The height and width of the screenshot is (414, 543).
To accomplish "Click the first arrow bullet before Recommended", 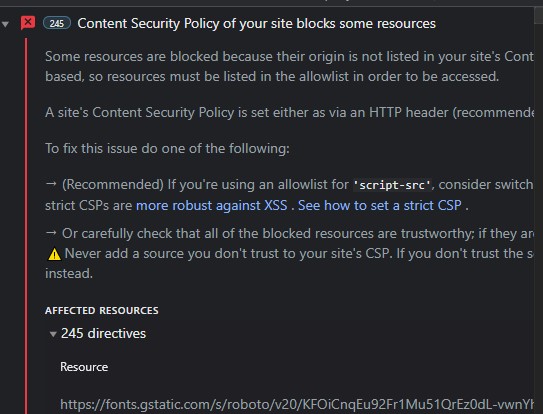I will [51, 184].
